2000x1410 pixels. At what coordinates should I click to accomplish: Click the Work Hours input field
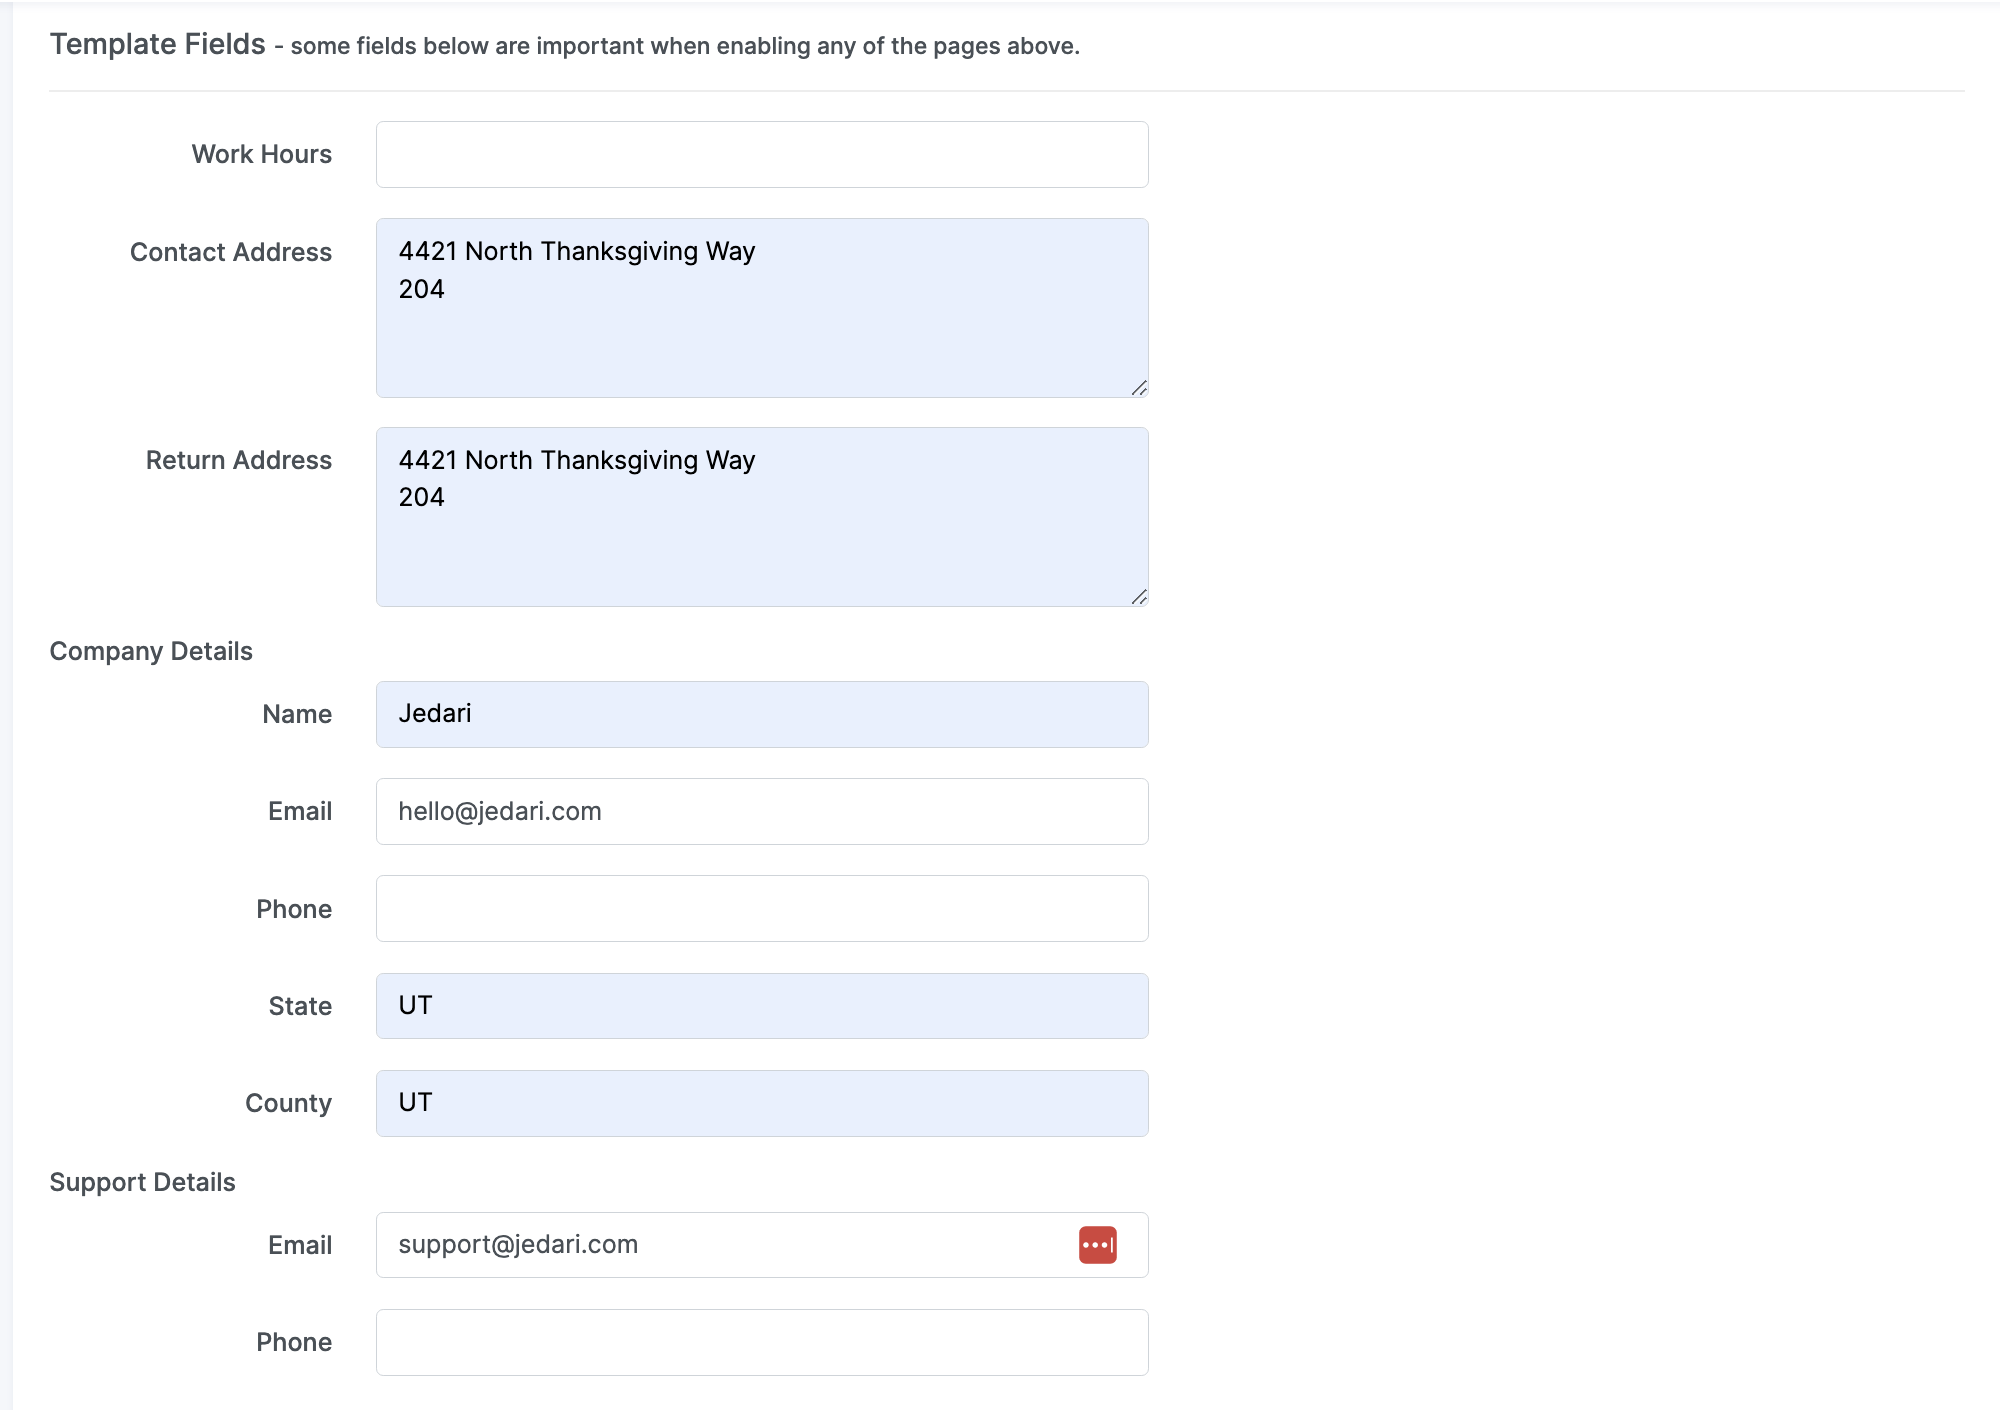(x=762, y=154)
